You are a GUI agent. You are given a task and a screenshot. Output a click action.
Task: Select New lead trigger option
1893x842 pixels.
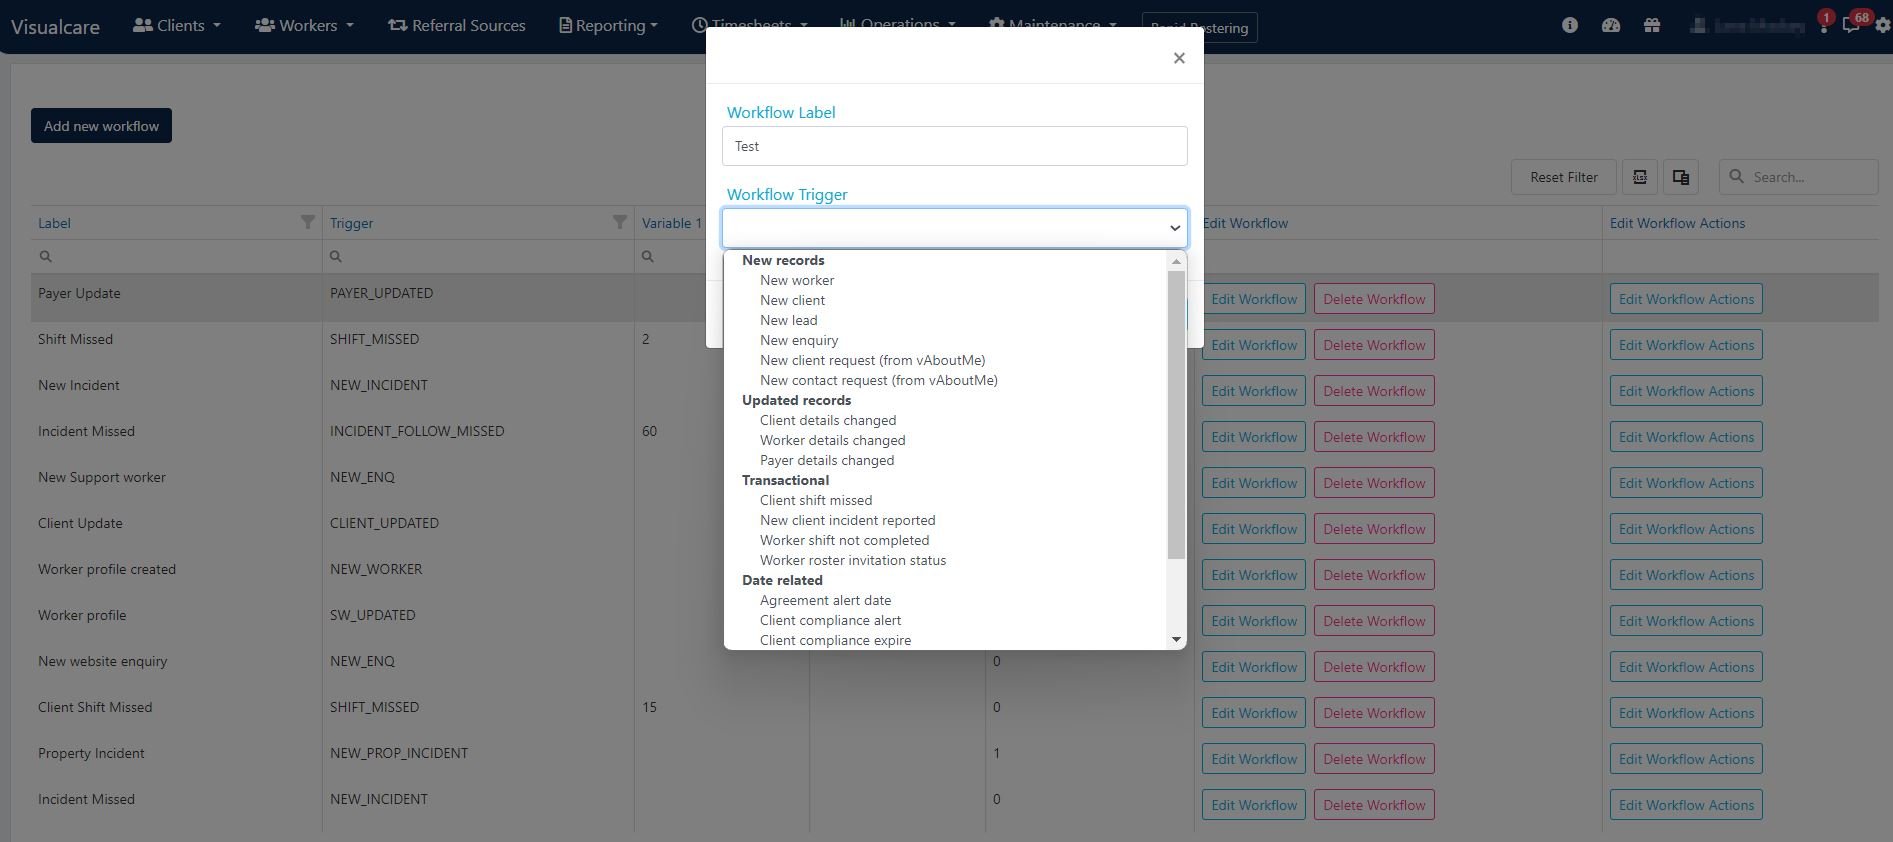pyautogui.click(x=788, y=320)
